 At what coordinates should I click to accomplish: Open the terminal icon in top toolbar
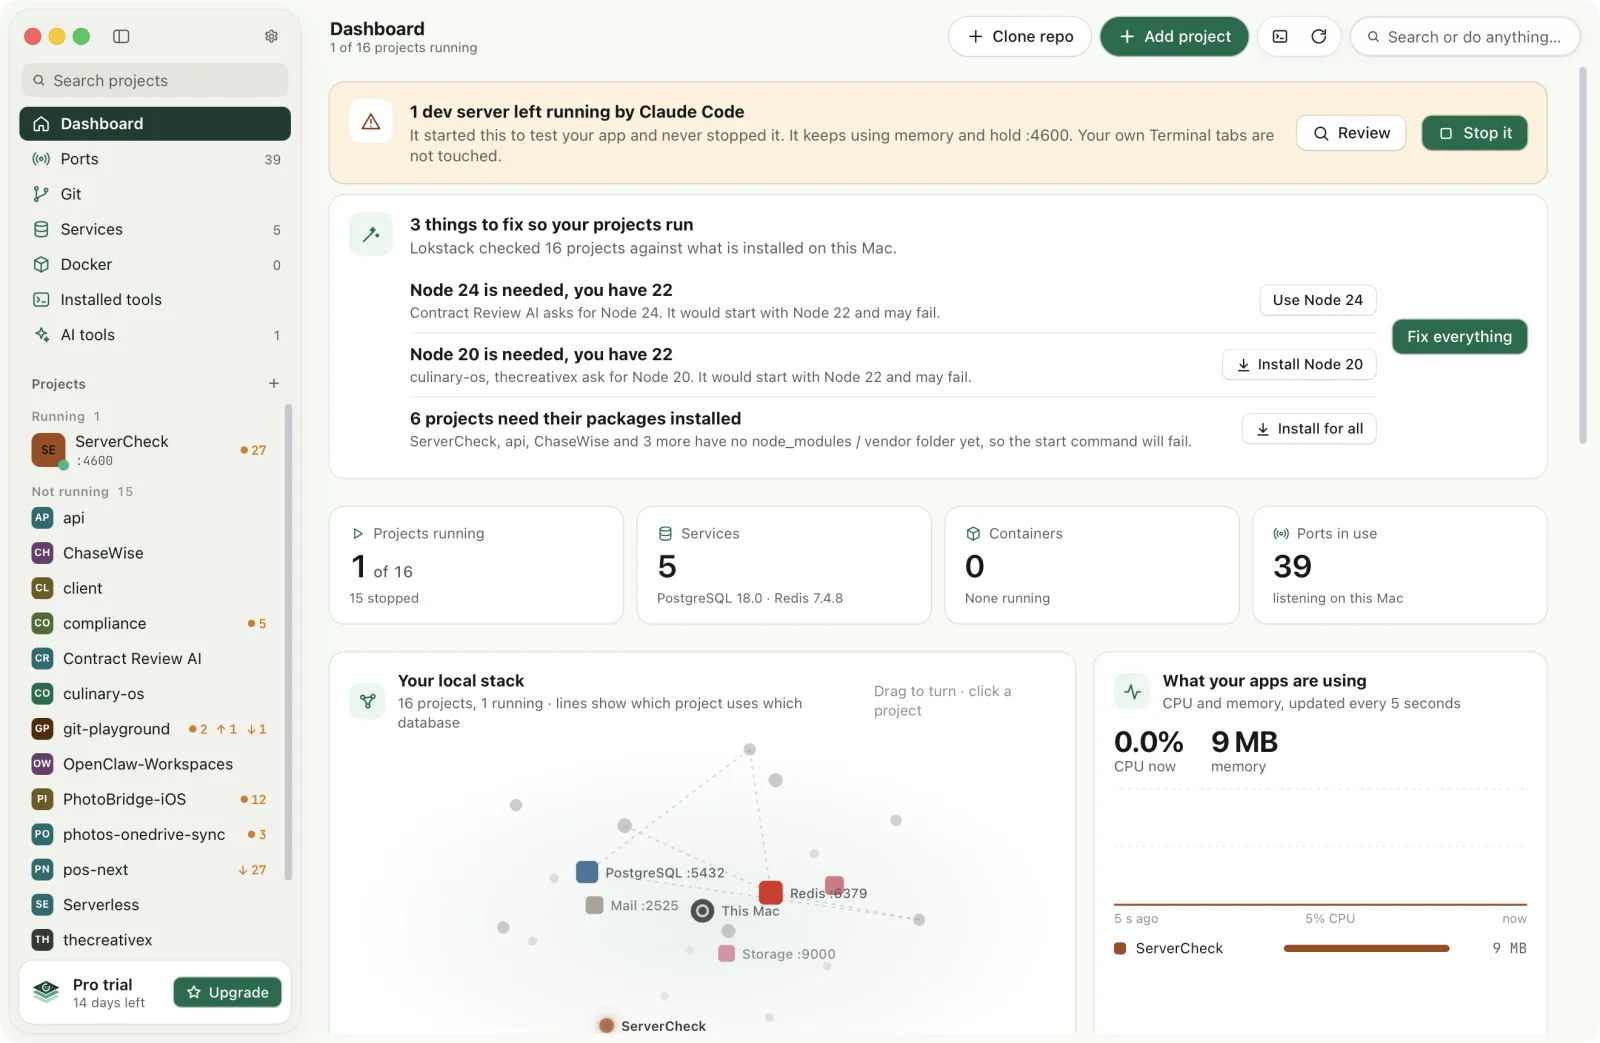tap(1280, 36)
